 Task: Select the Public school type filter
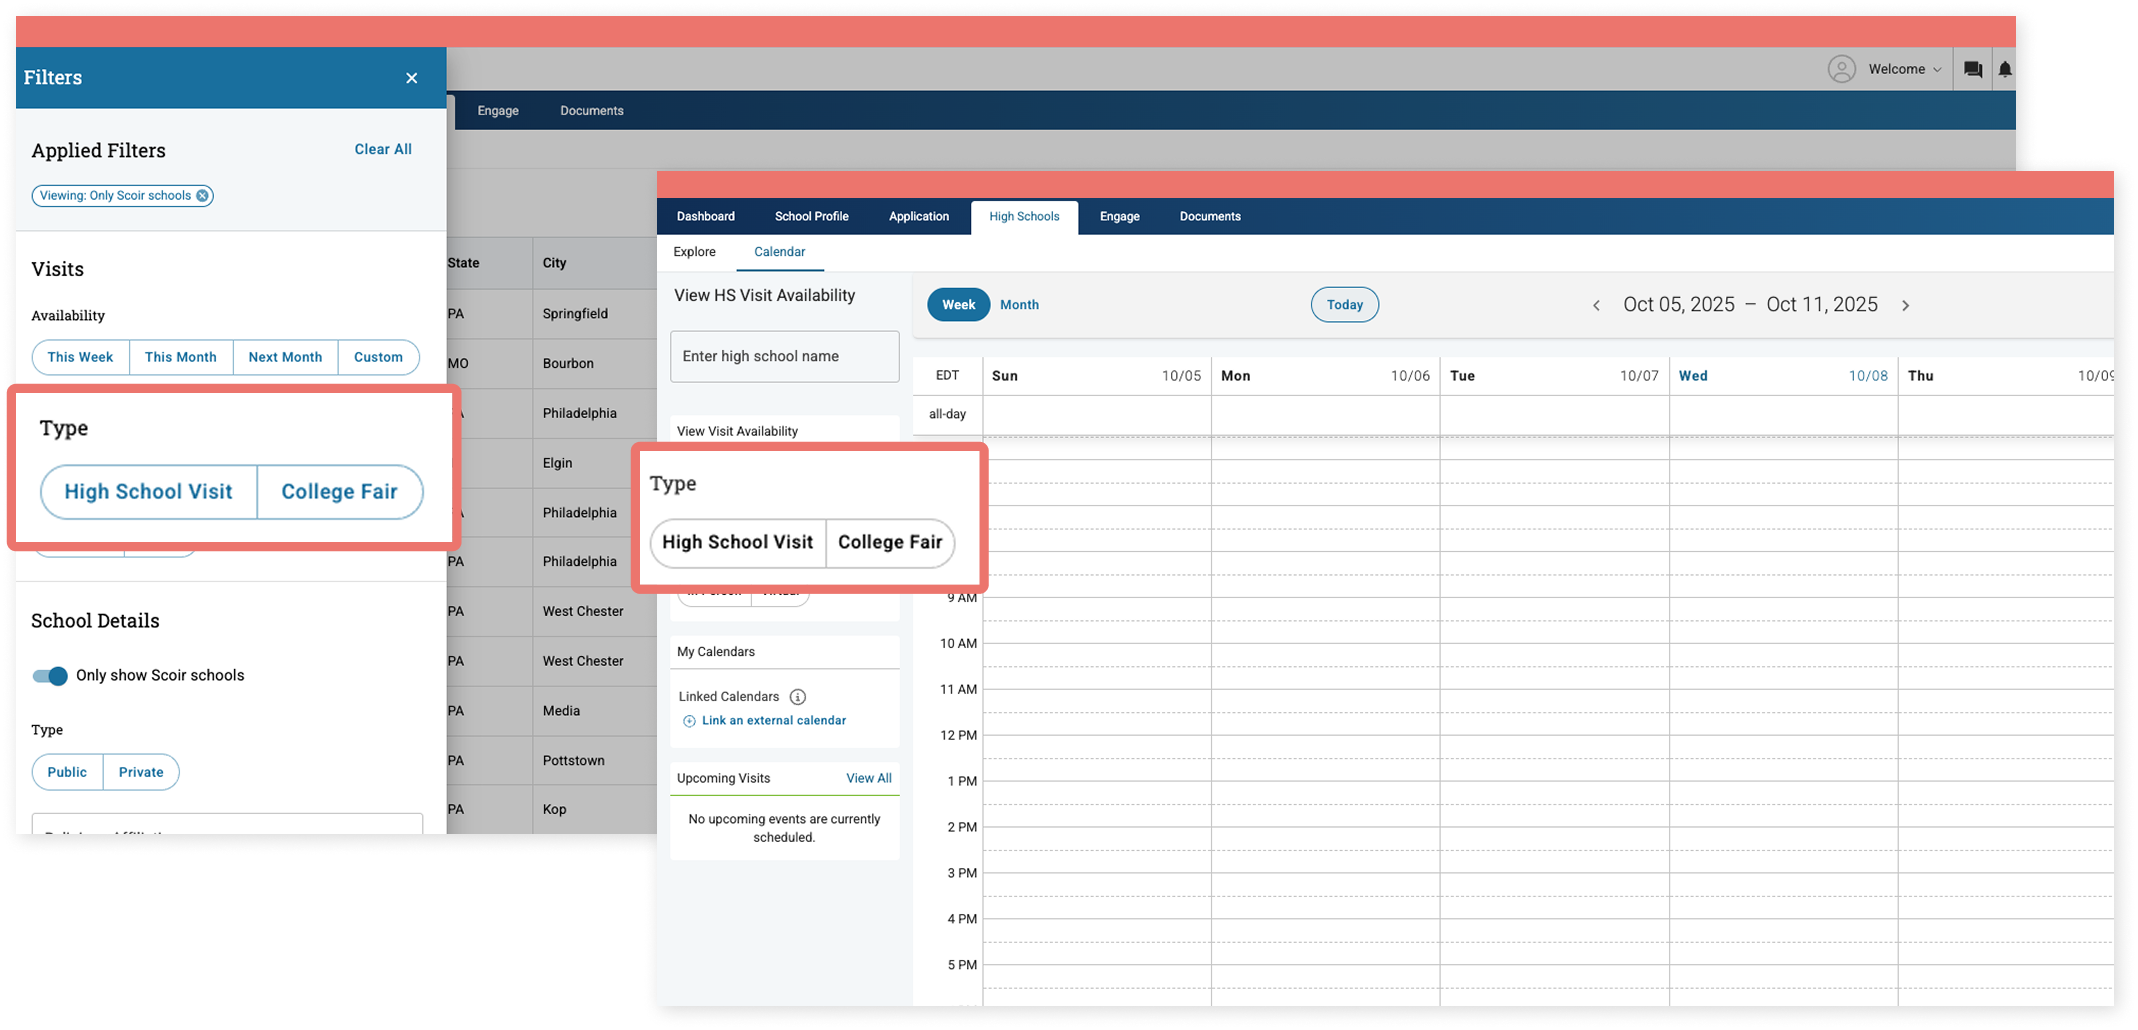67,772
